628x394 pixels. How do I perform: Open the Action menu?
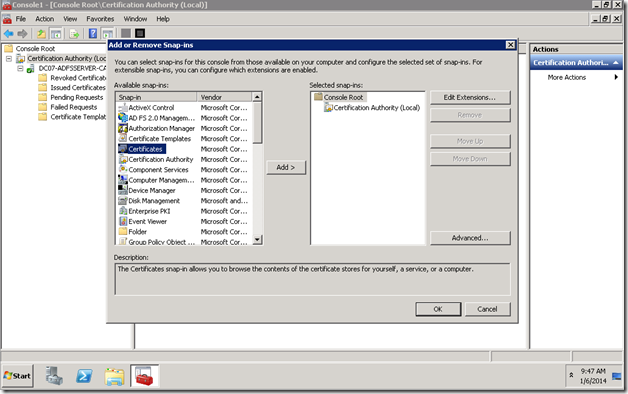click(44, 19)
